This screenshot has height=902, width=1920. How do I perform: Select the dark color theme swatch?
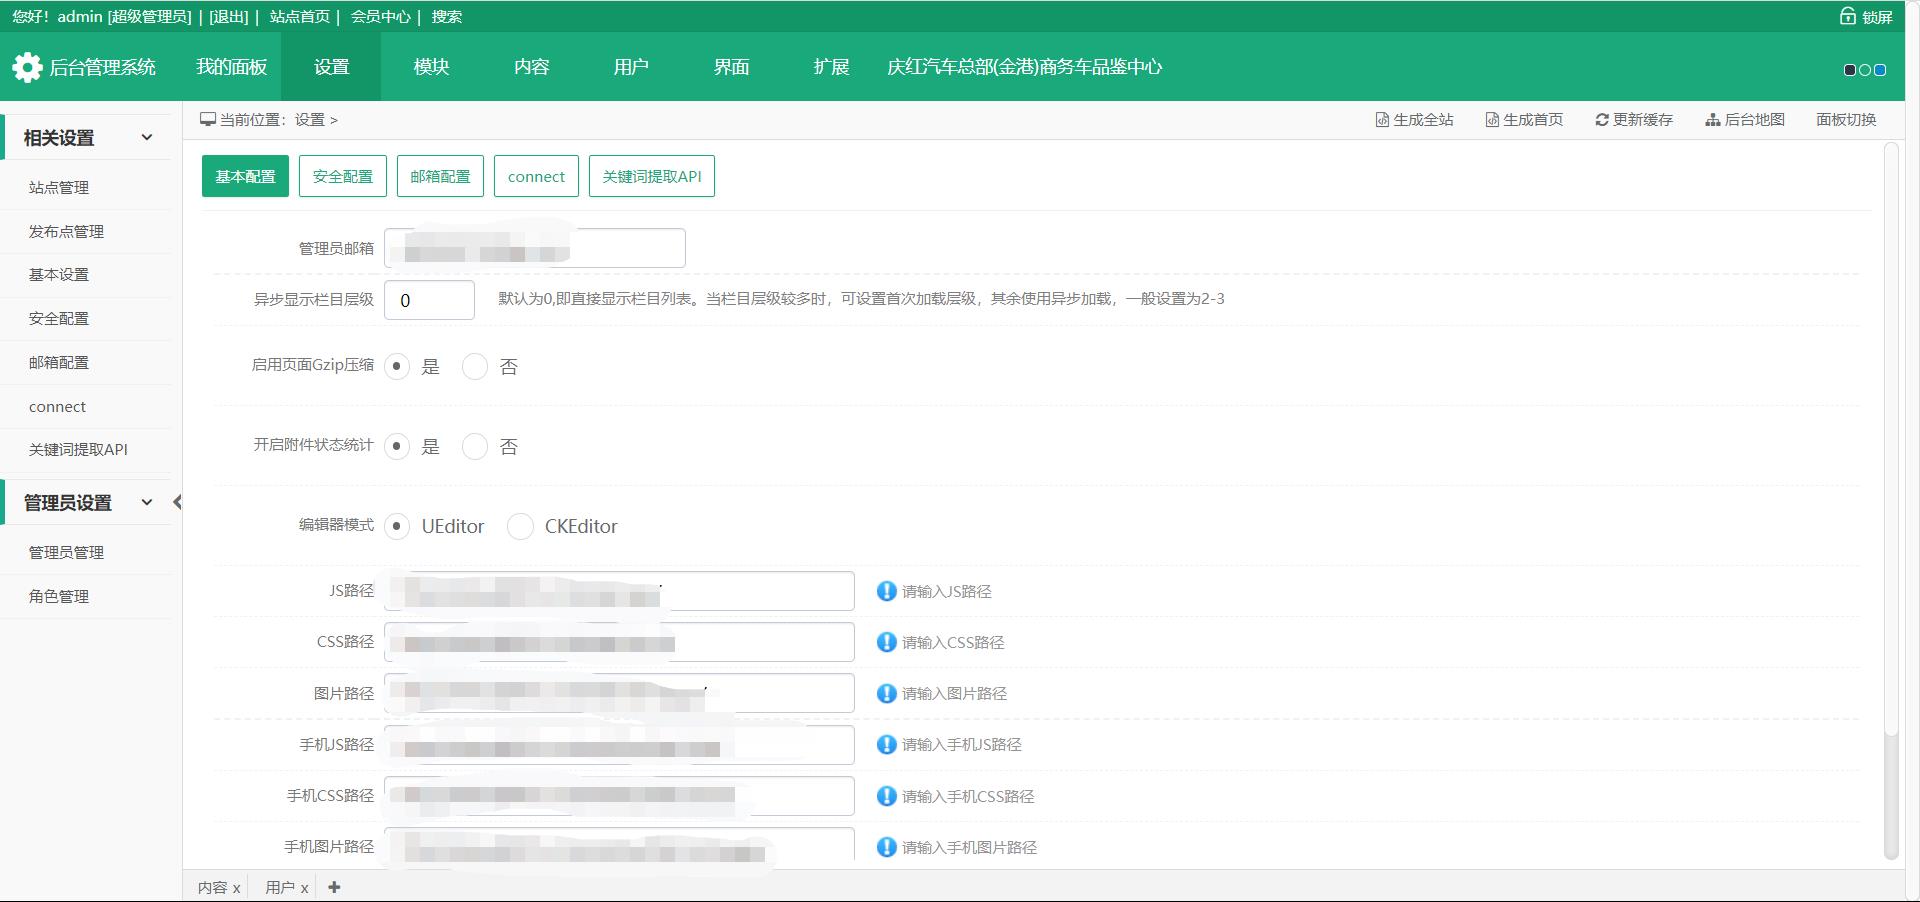pyautogui.click(x=1850, y=70)
